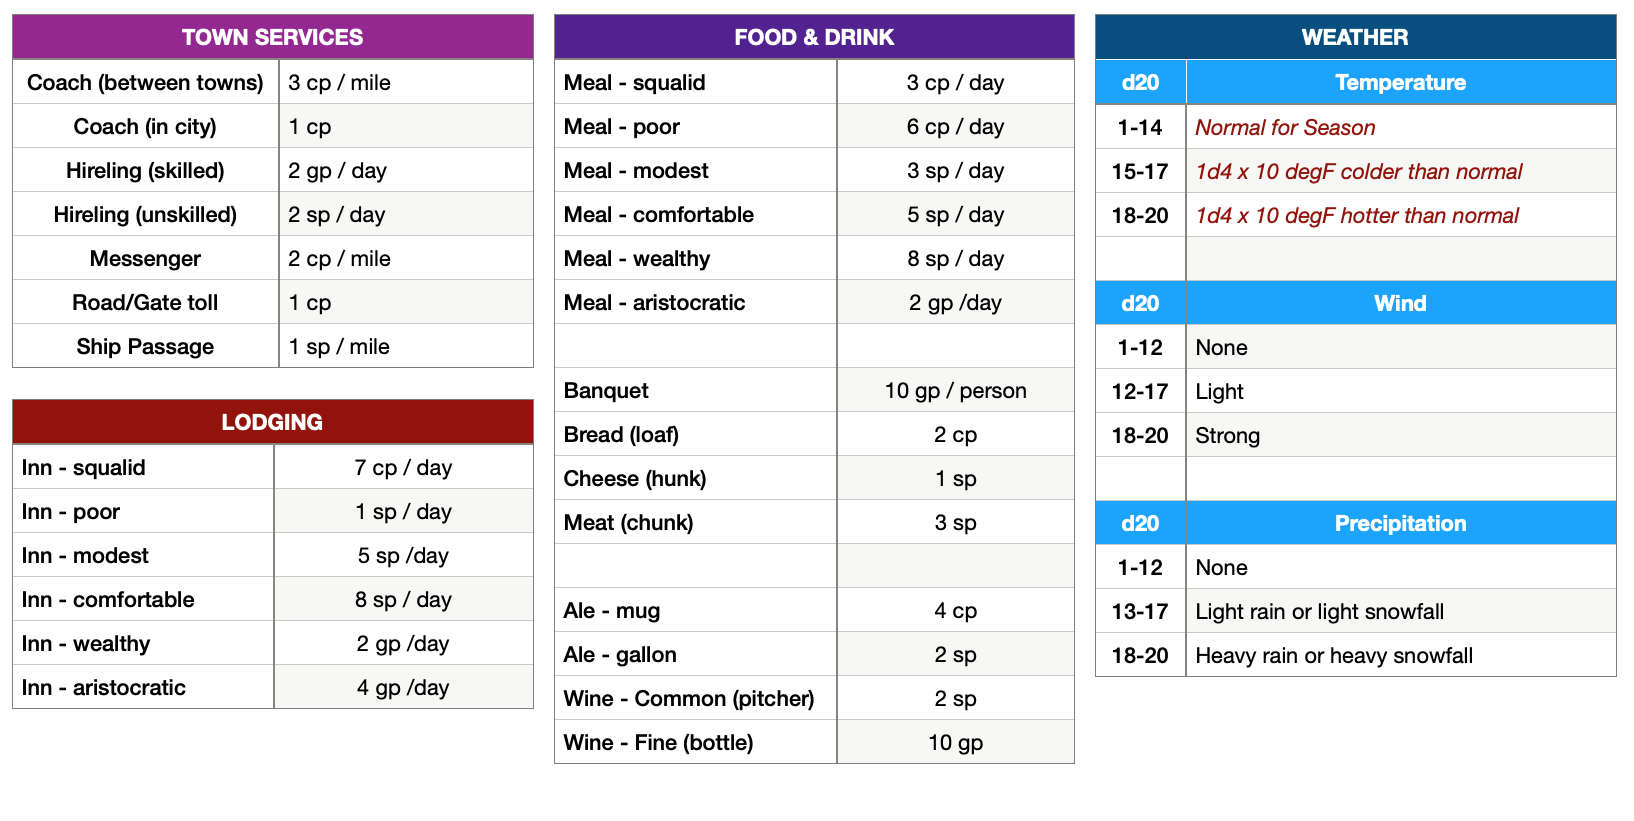1634x821 pixels.
Task: Click the Hireling (skilled) price cell
Action: click(405, 171)
